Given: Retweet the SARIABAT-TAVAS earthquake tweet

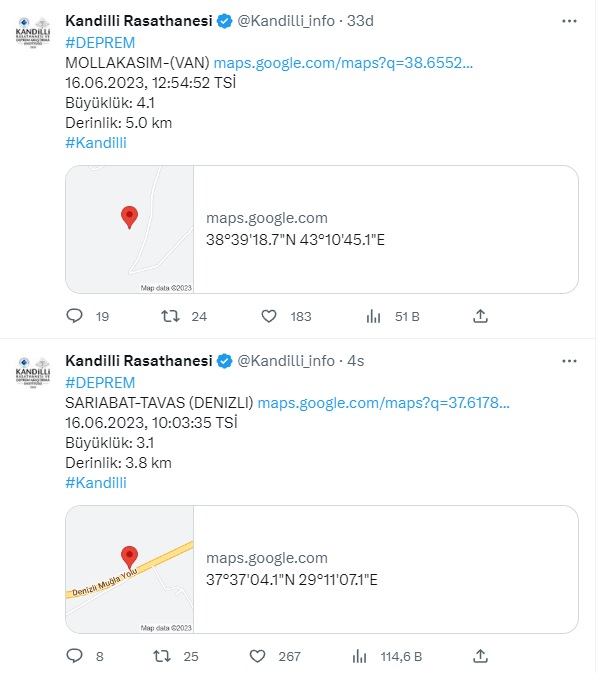Looking at the screenshot, I should [x=171, y=656].
